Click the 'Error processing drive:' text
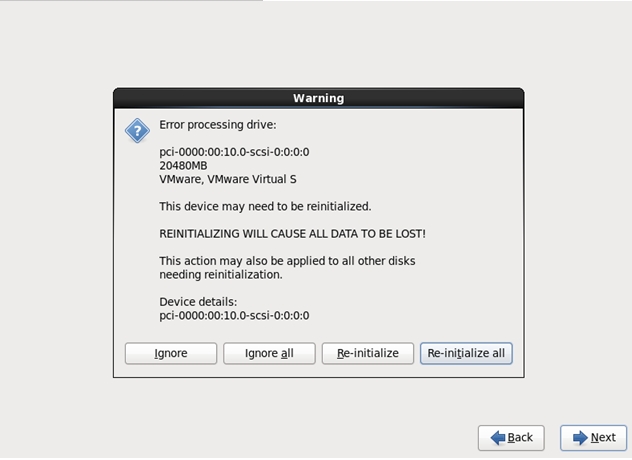The width and height of the screenshot is (632, 460). tap(218, 125)
